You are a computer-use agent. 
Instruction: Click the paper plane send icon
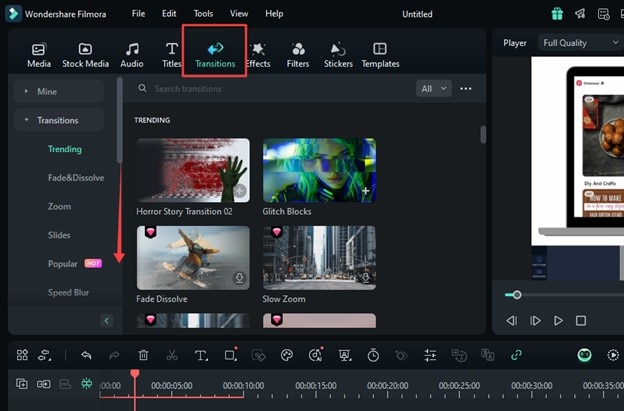click(x=580, y=14)
